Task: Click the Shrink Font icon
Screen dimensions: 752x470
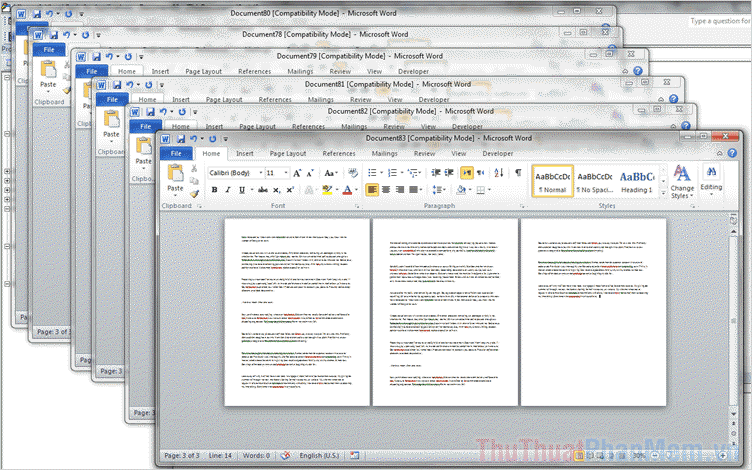Action: (310, 173)
